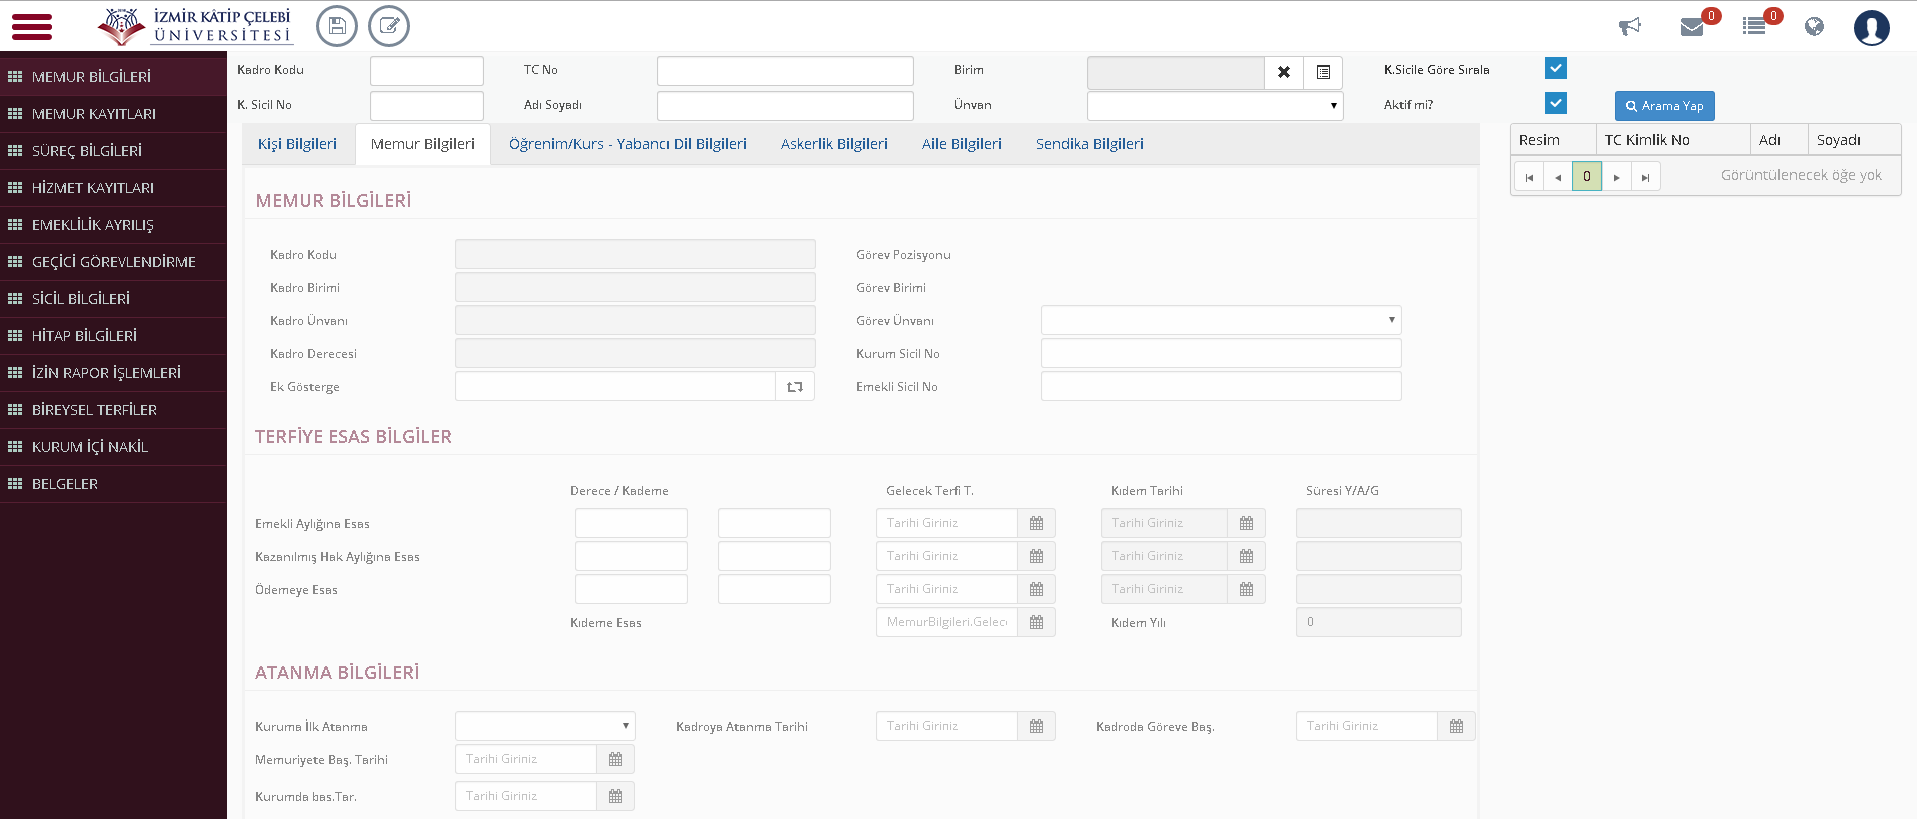
Task: Open MEMUR BİLGİLERİ in sidebar
Action: coord(113,77)
